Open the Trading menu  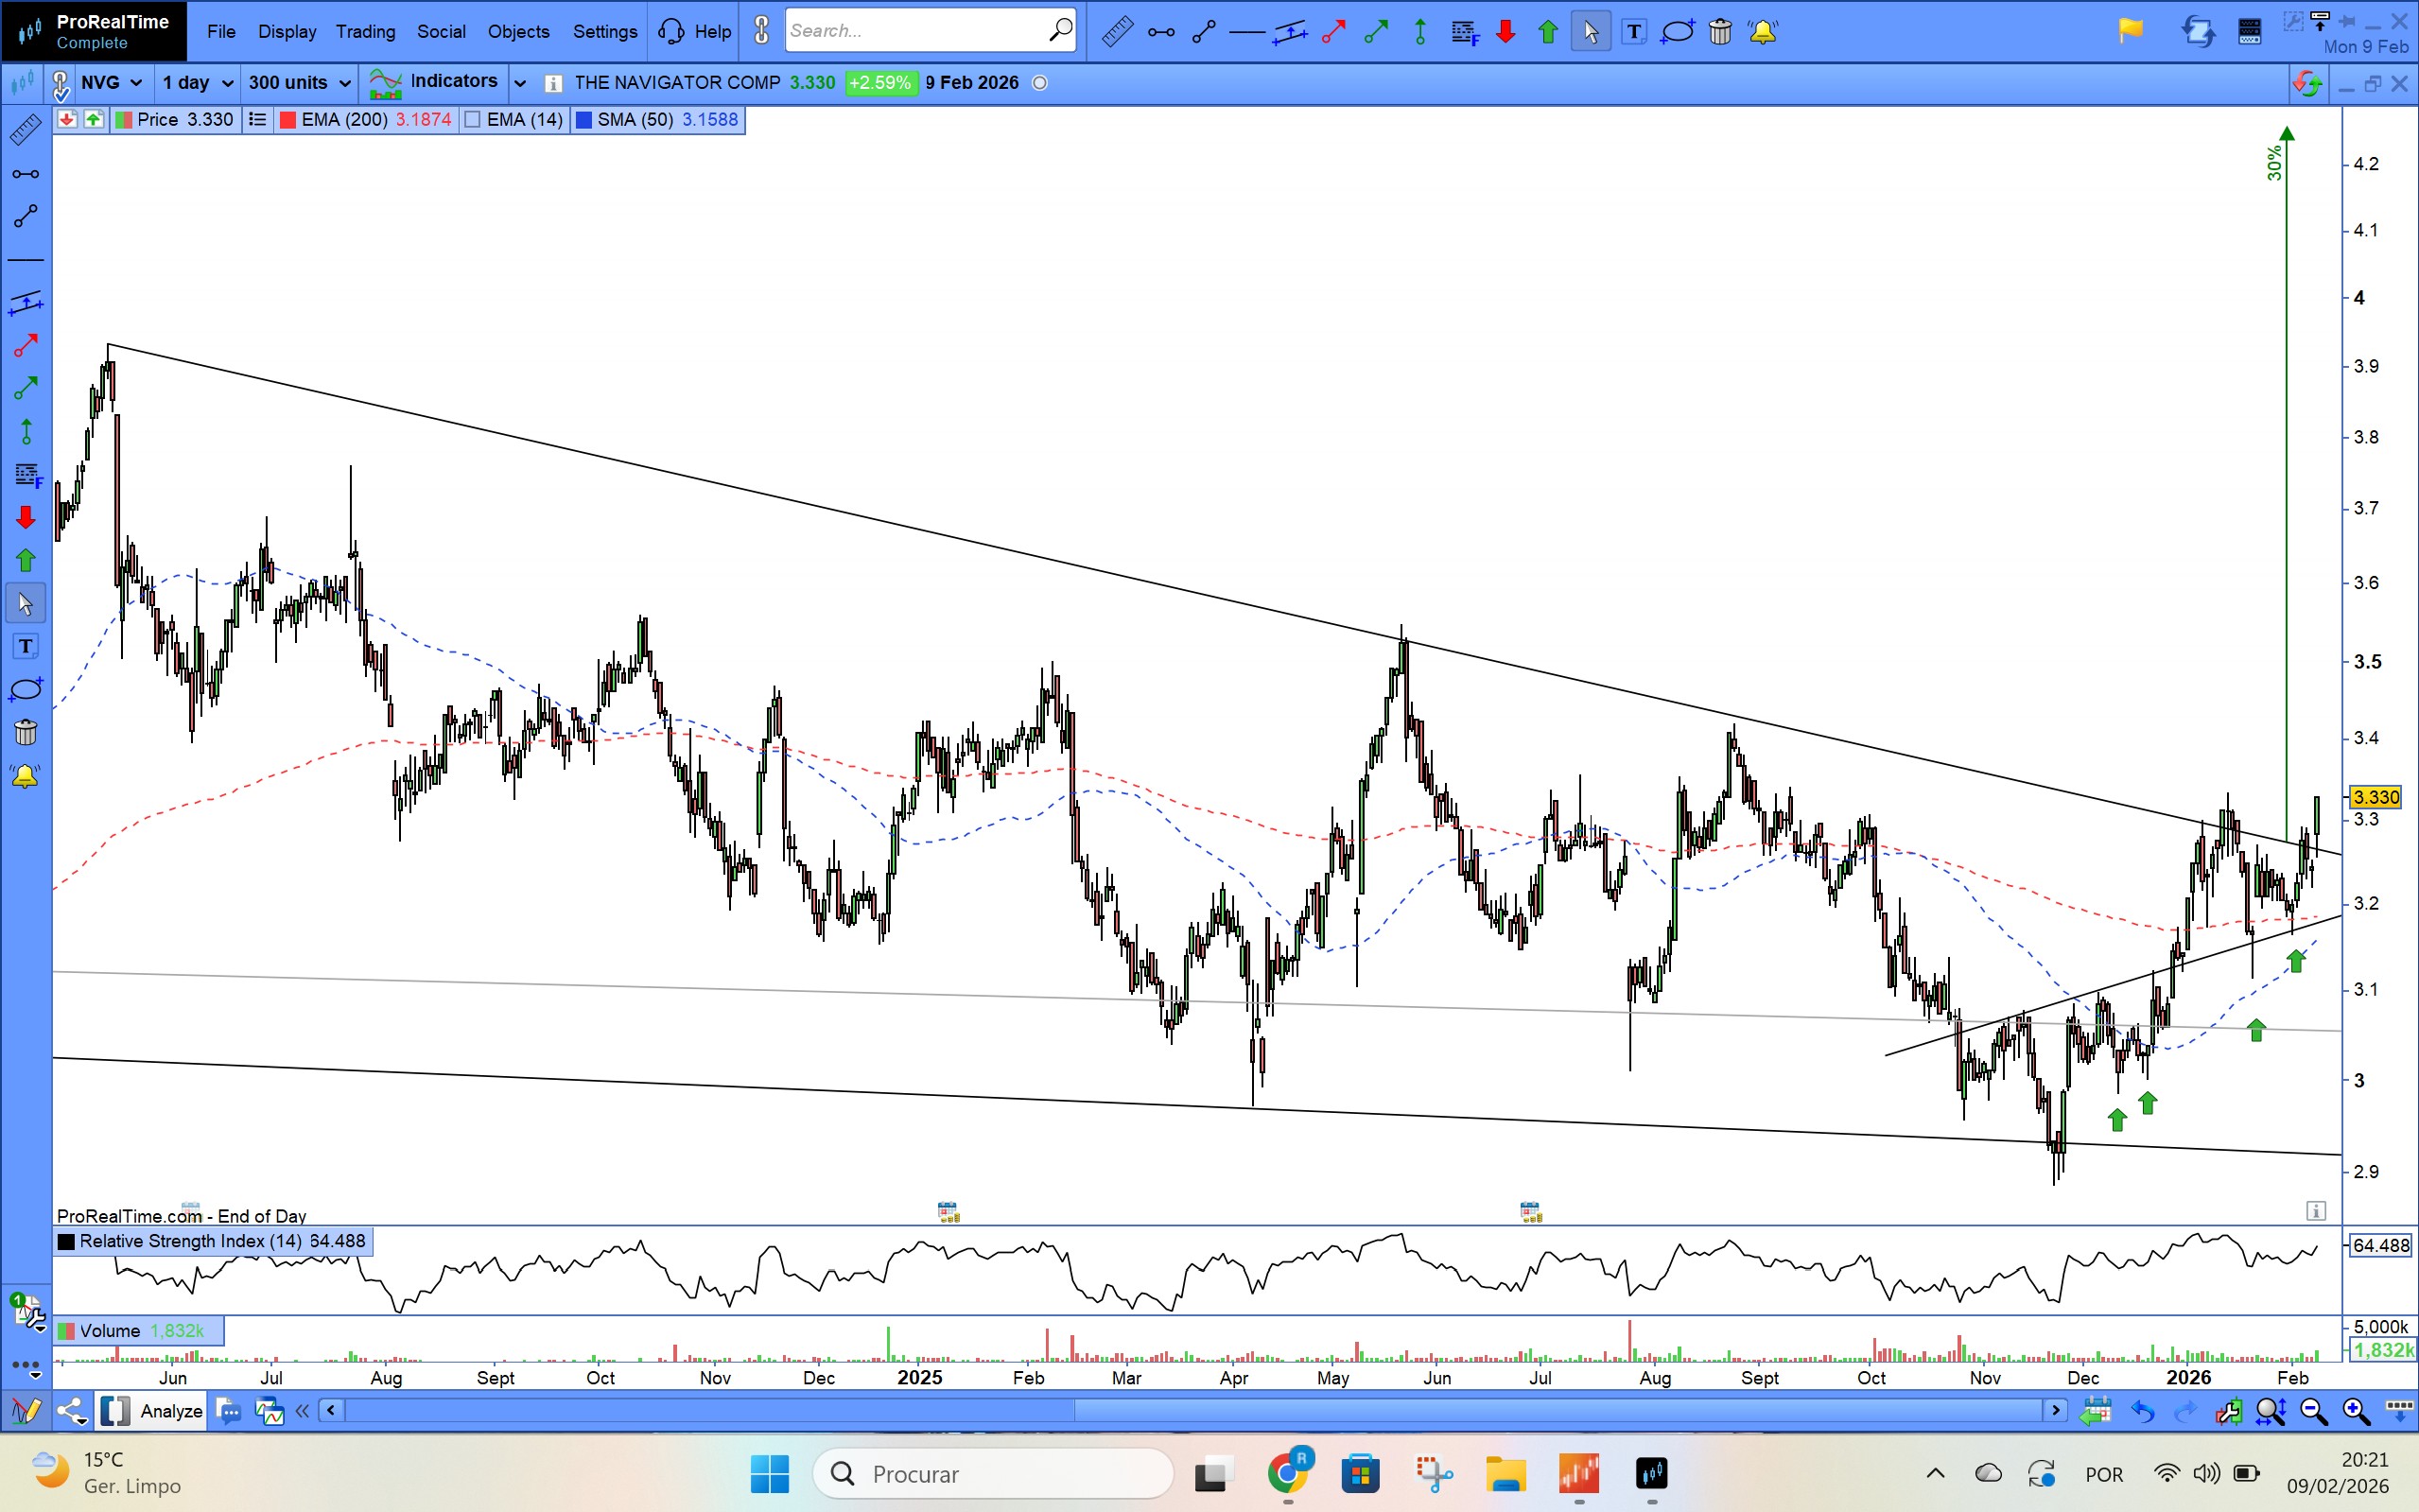(x=365, y=32)
